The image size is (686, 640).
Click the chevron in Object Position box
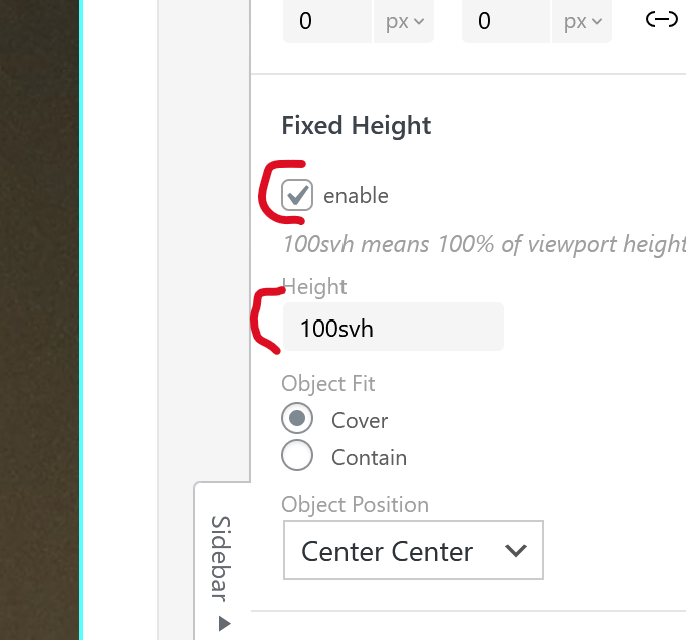pos(516,551)
